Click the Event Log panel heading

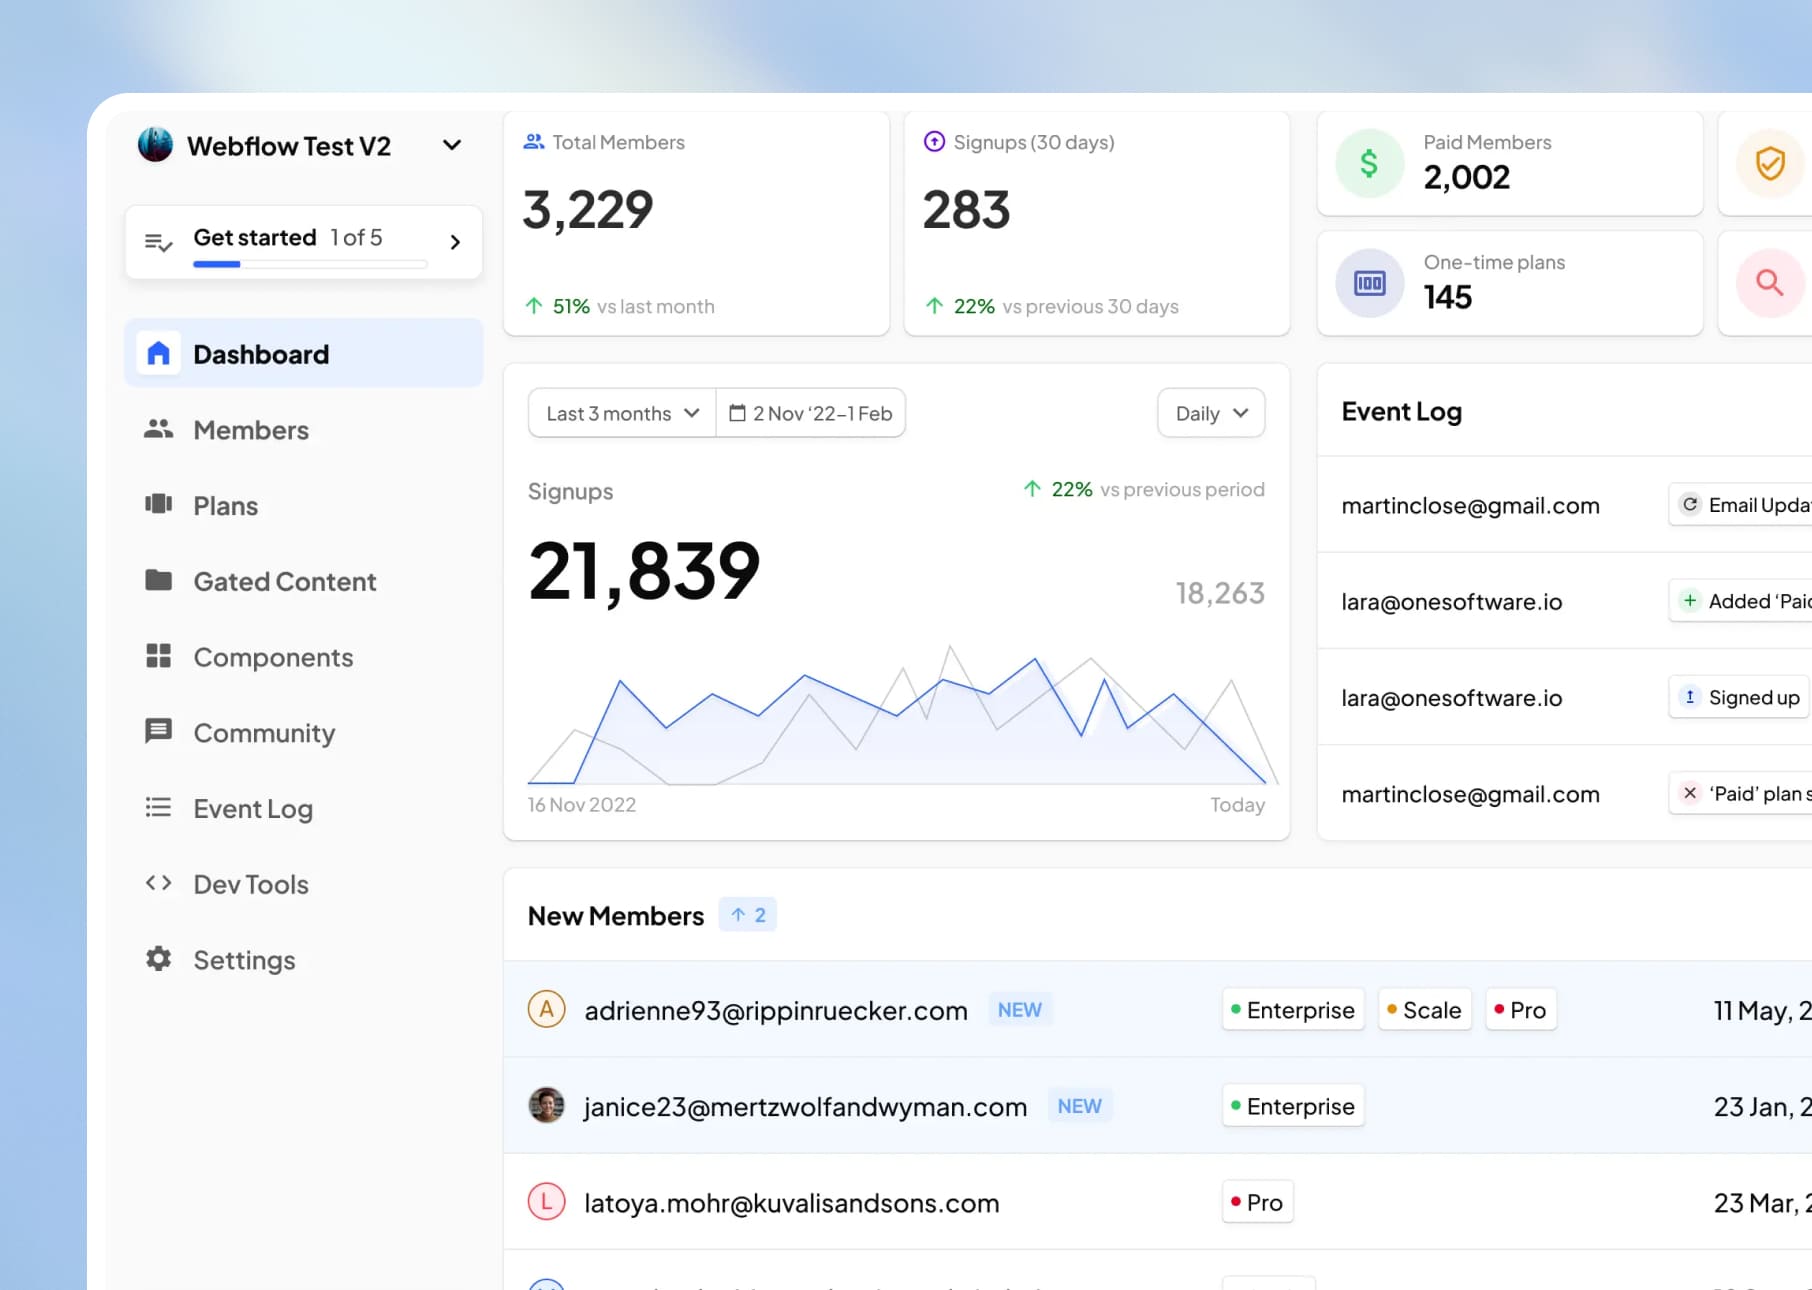(1401, 412)
